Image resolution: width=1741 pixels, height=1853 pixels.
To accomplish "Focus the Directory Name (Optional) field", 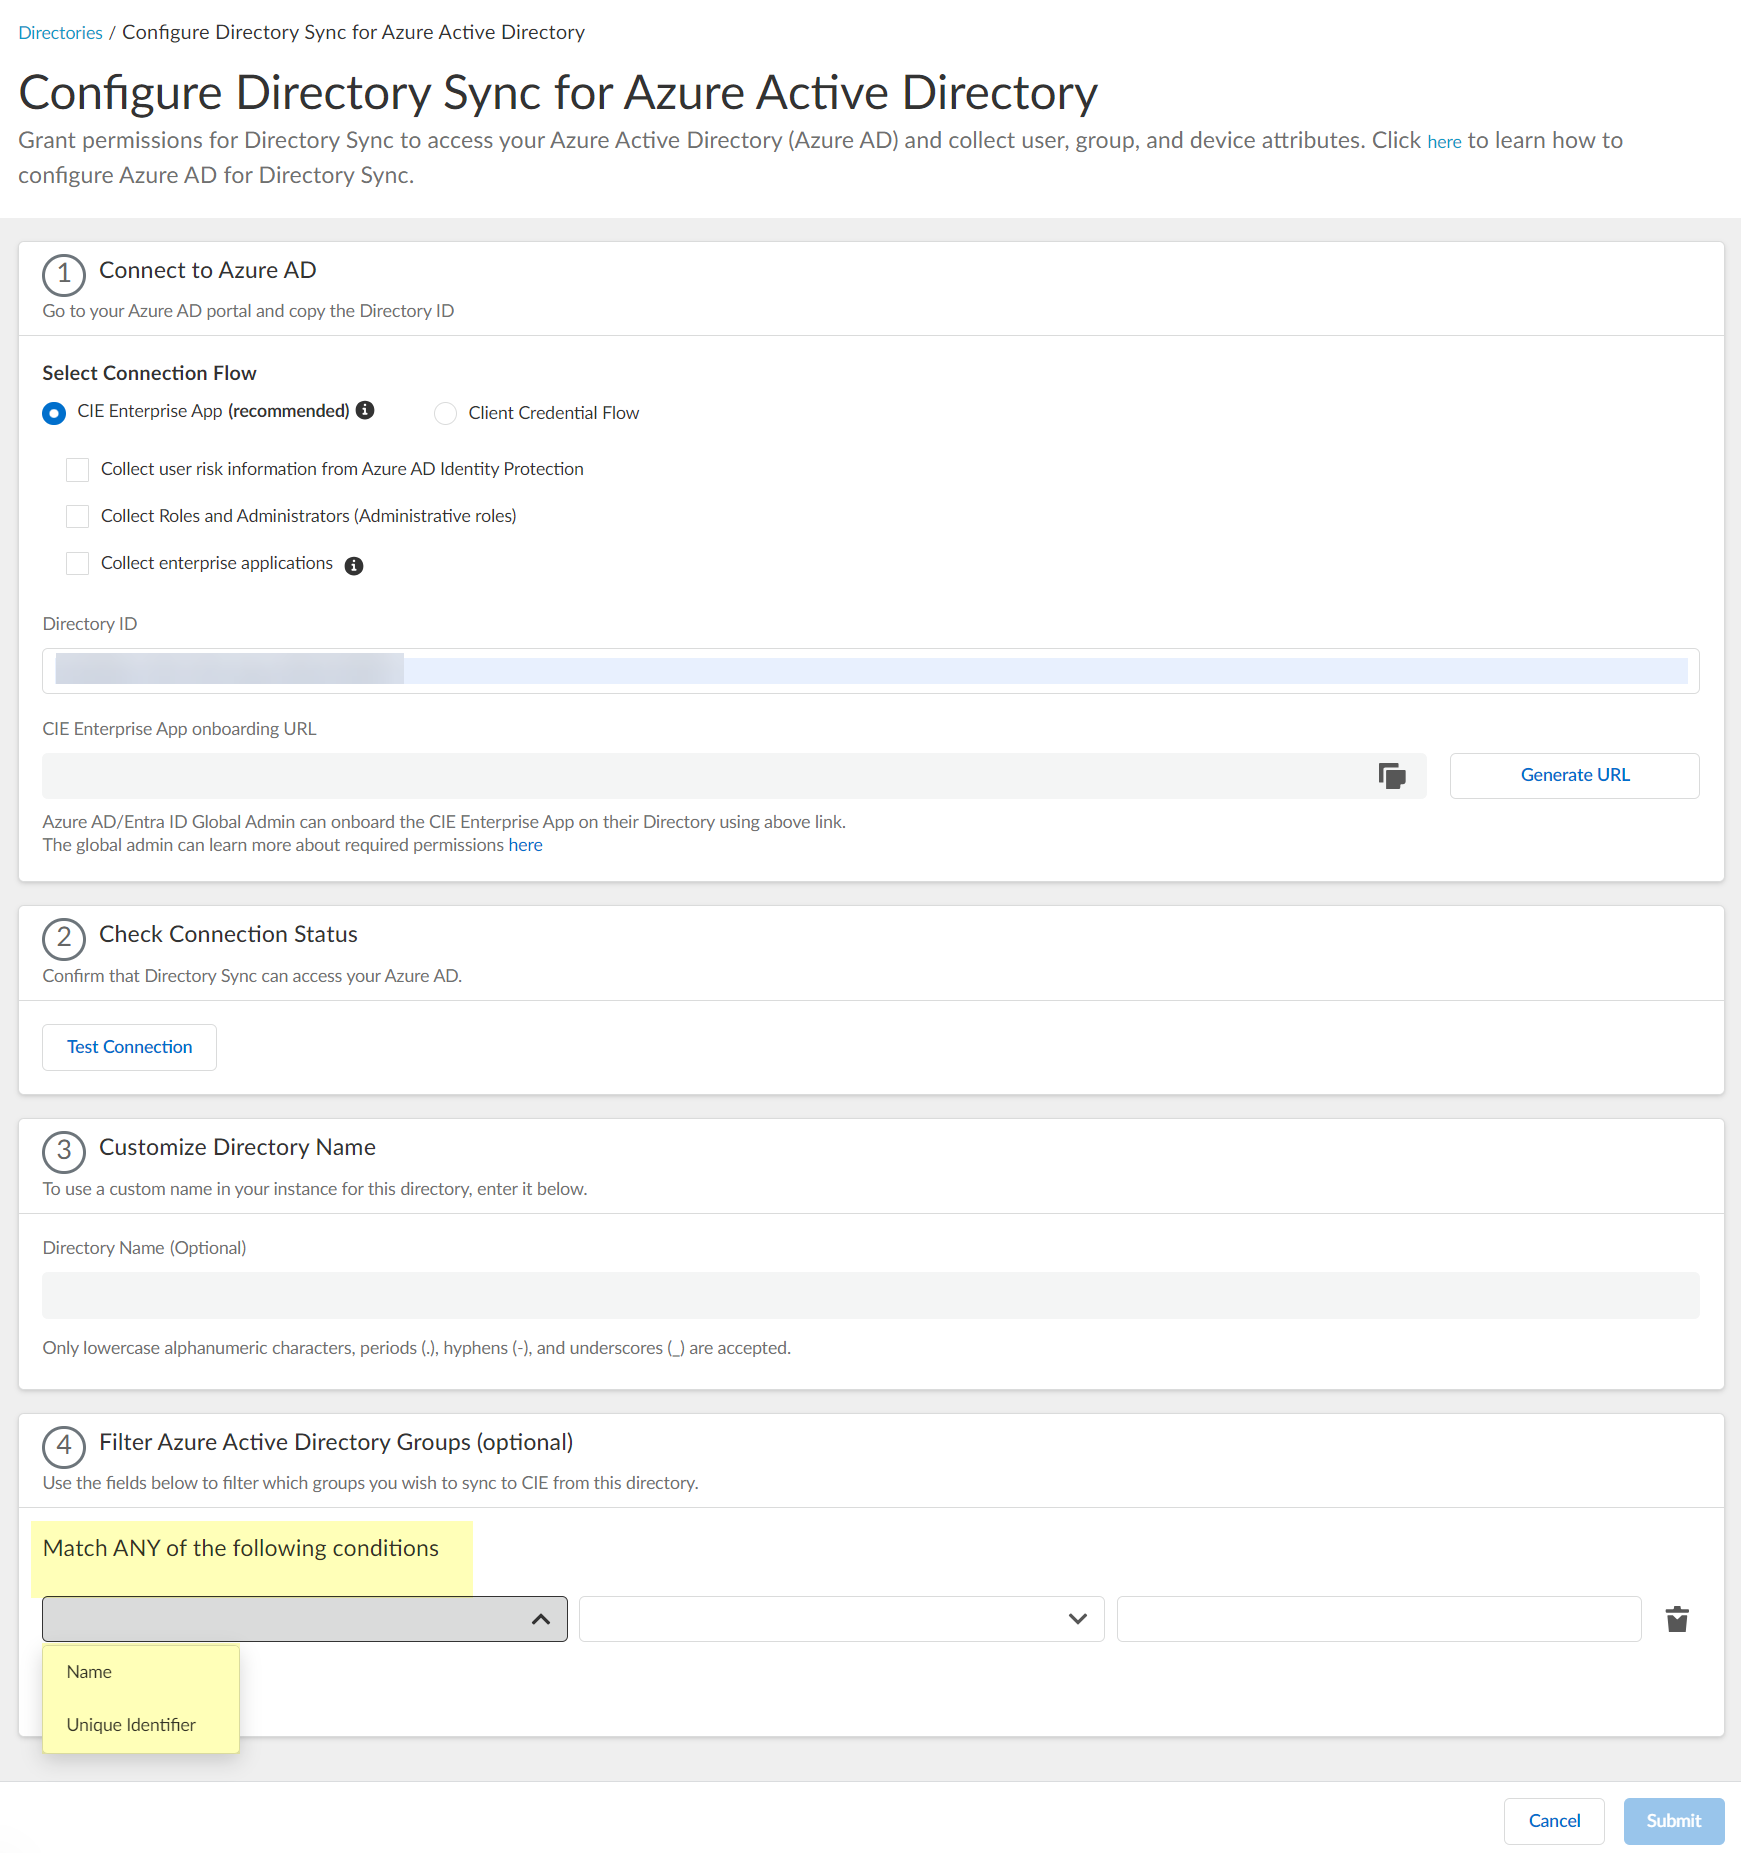I will (871, 1296).
